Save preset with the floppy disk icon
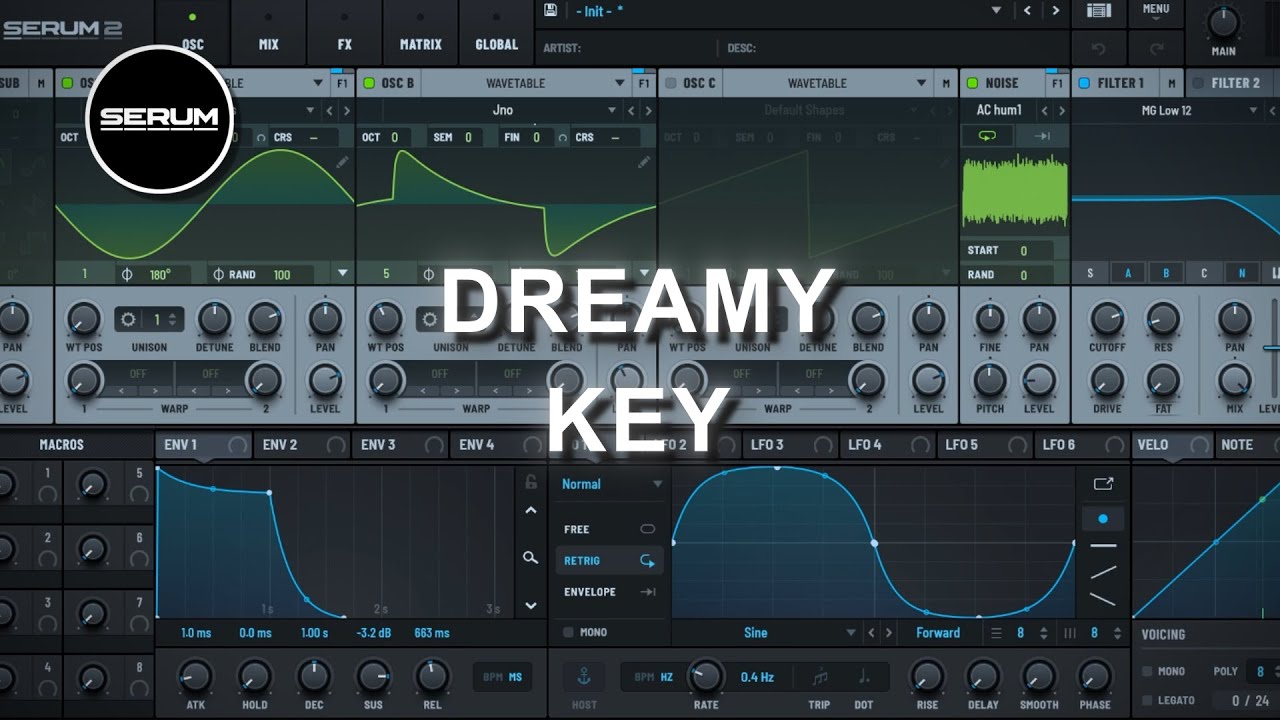1280x720 pixels. 550,10
